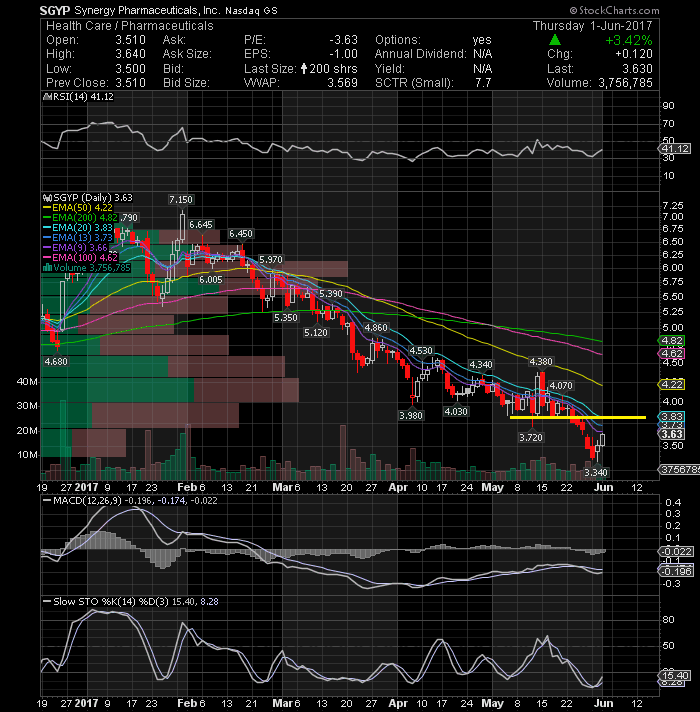Click the VWAP value 3.569
Viewport: 700px width, 712px height.
point(343,83)
